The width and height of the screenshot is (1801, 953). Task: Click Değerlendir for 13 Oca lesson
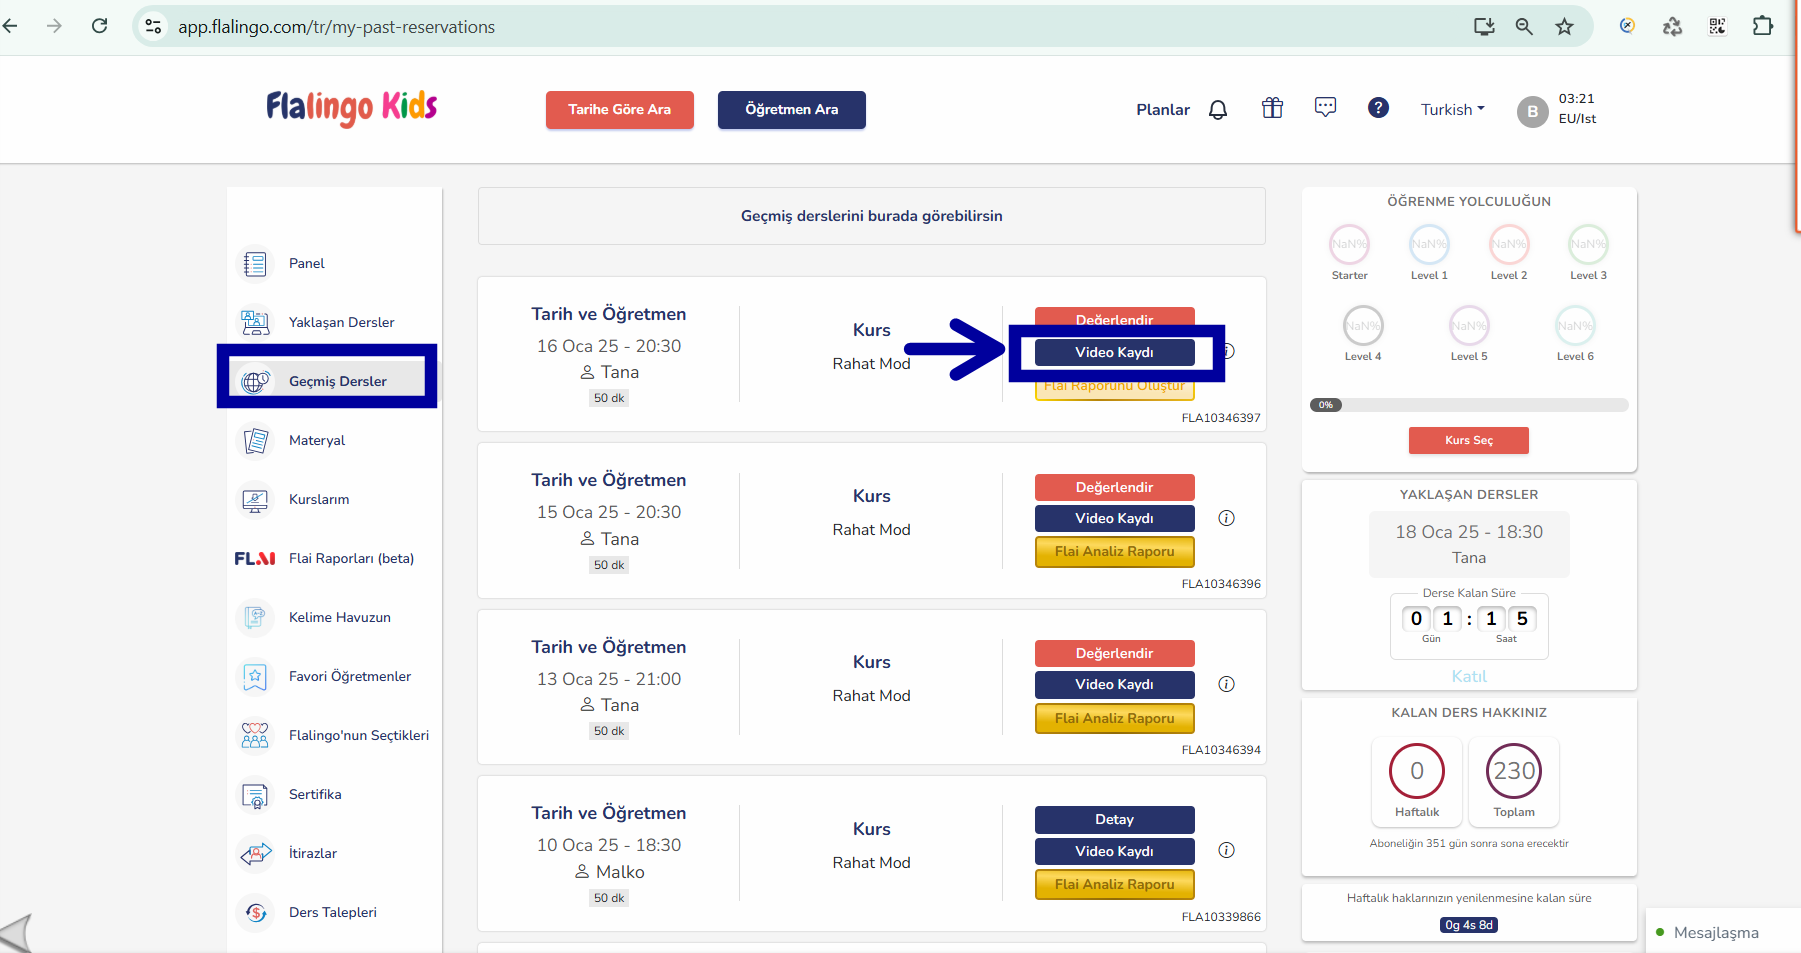point(1114,653)
